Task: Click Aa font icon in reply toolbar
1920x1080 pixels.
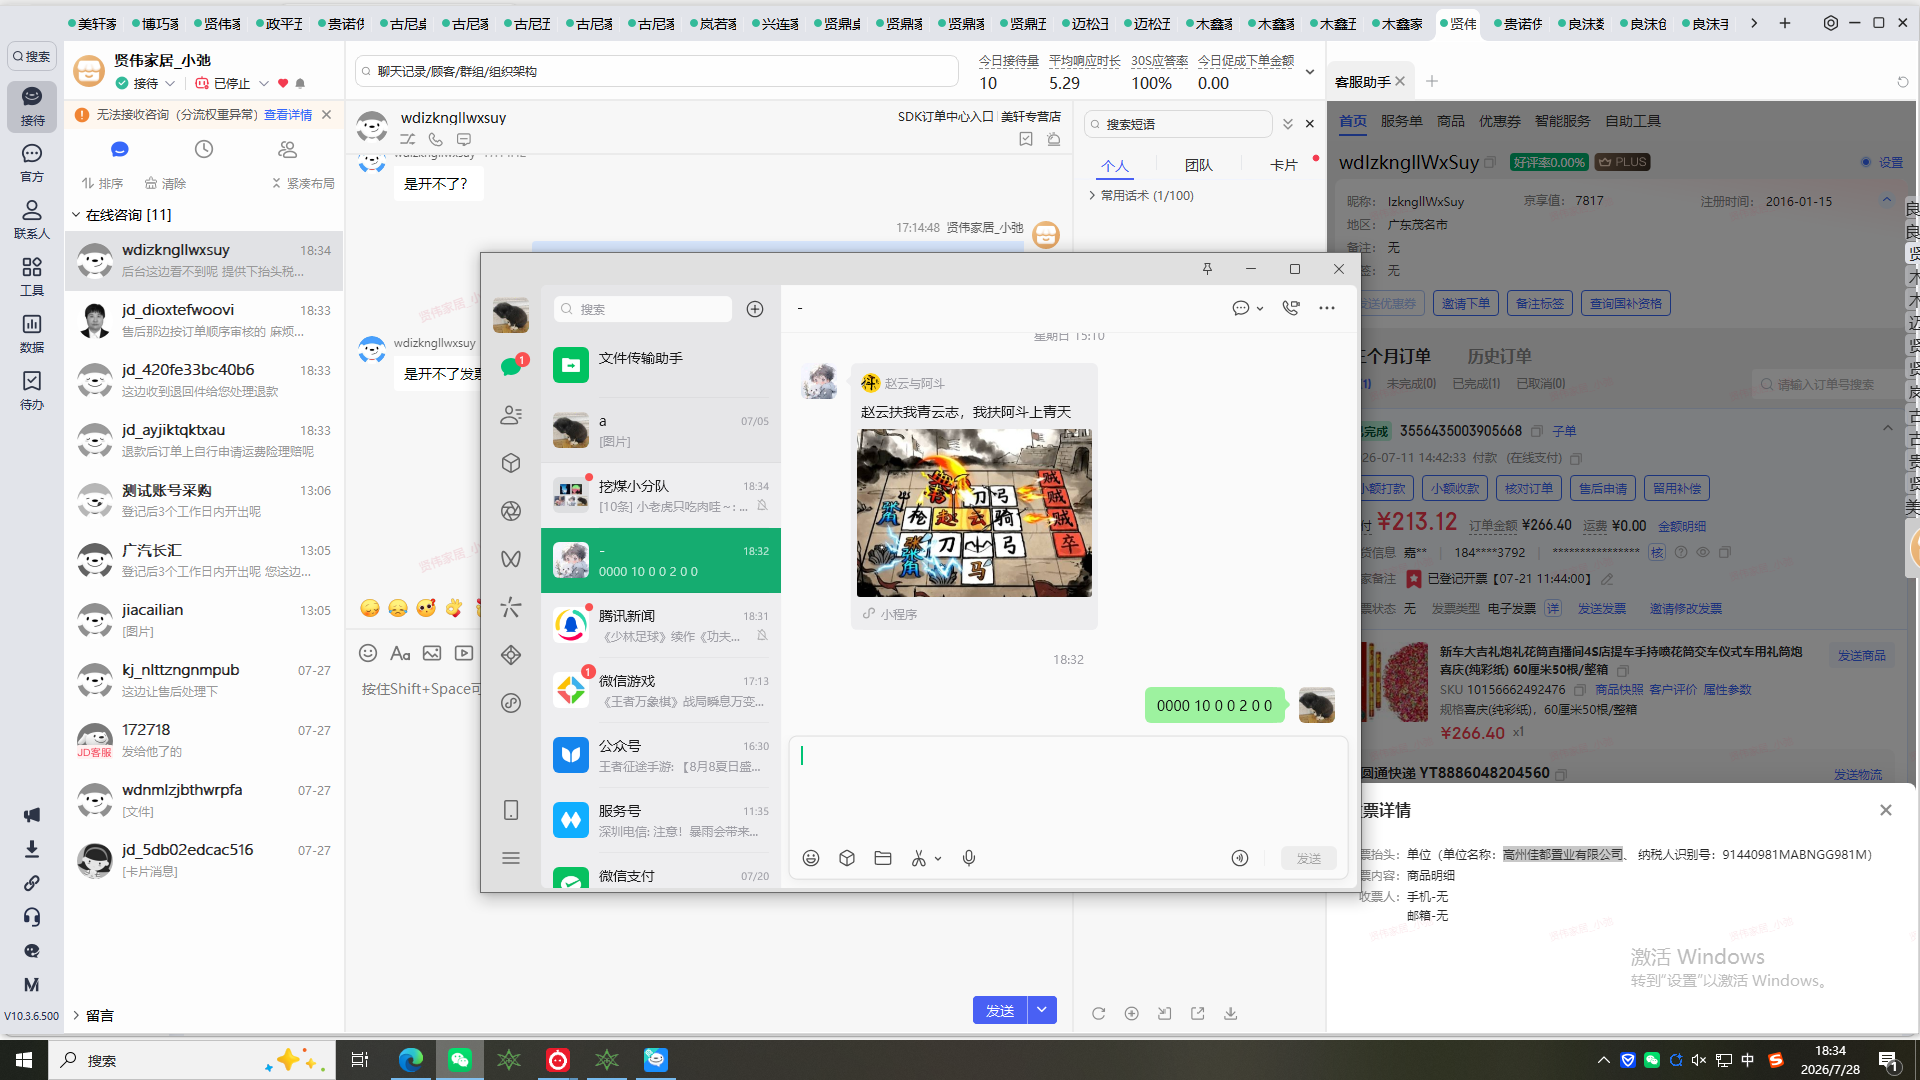Action: [x=400, y=653]
